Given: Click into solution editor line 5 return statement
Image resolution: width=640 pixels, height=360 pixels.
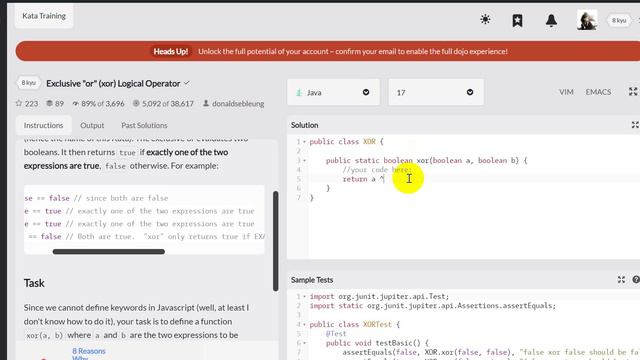Looking at the screenshot, I should pyautogui.click(x=363, y=179).
